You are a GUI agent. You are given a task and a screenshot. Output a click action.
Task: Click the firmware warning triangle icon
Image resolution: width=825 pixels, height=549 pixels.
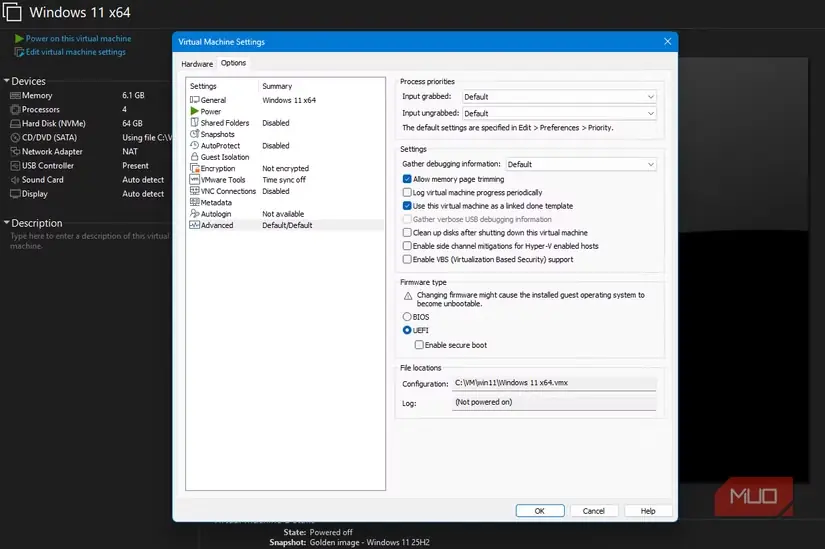point(408,296)
